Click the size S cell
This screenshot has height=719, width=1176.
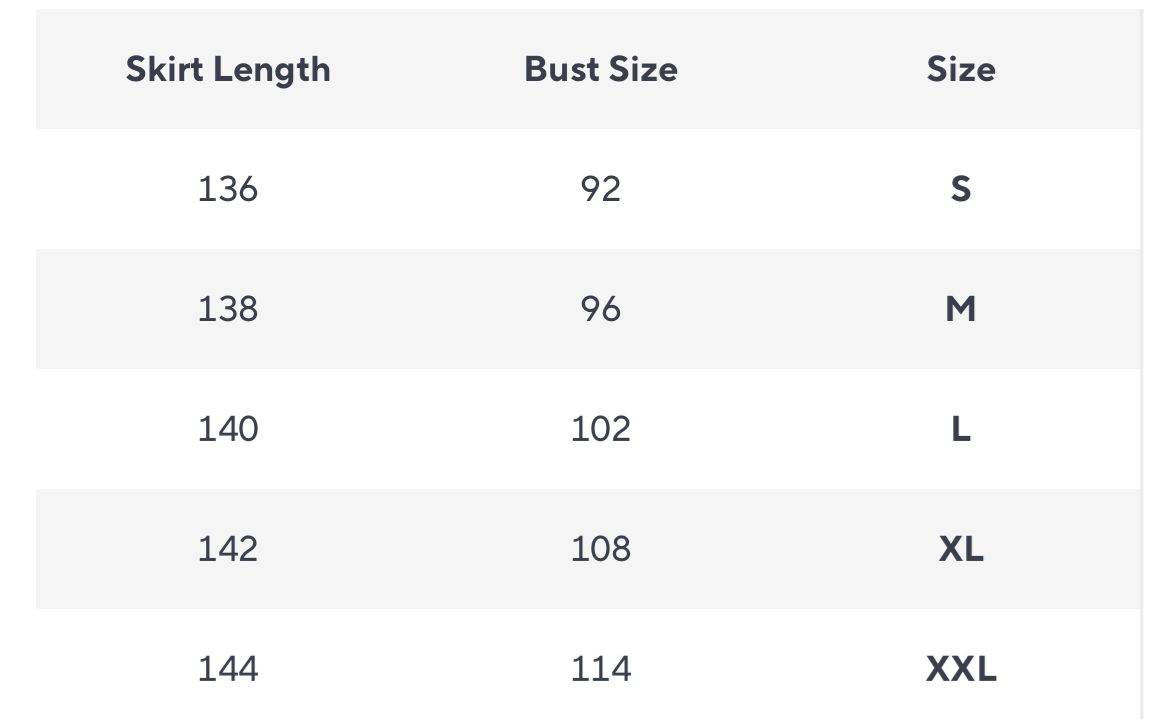tap(961, 189)
